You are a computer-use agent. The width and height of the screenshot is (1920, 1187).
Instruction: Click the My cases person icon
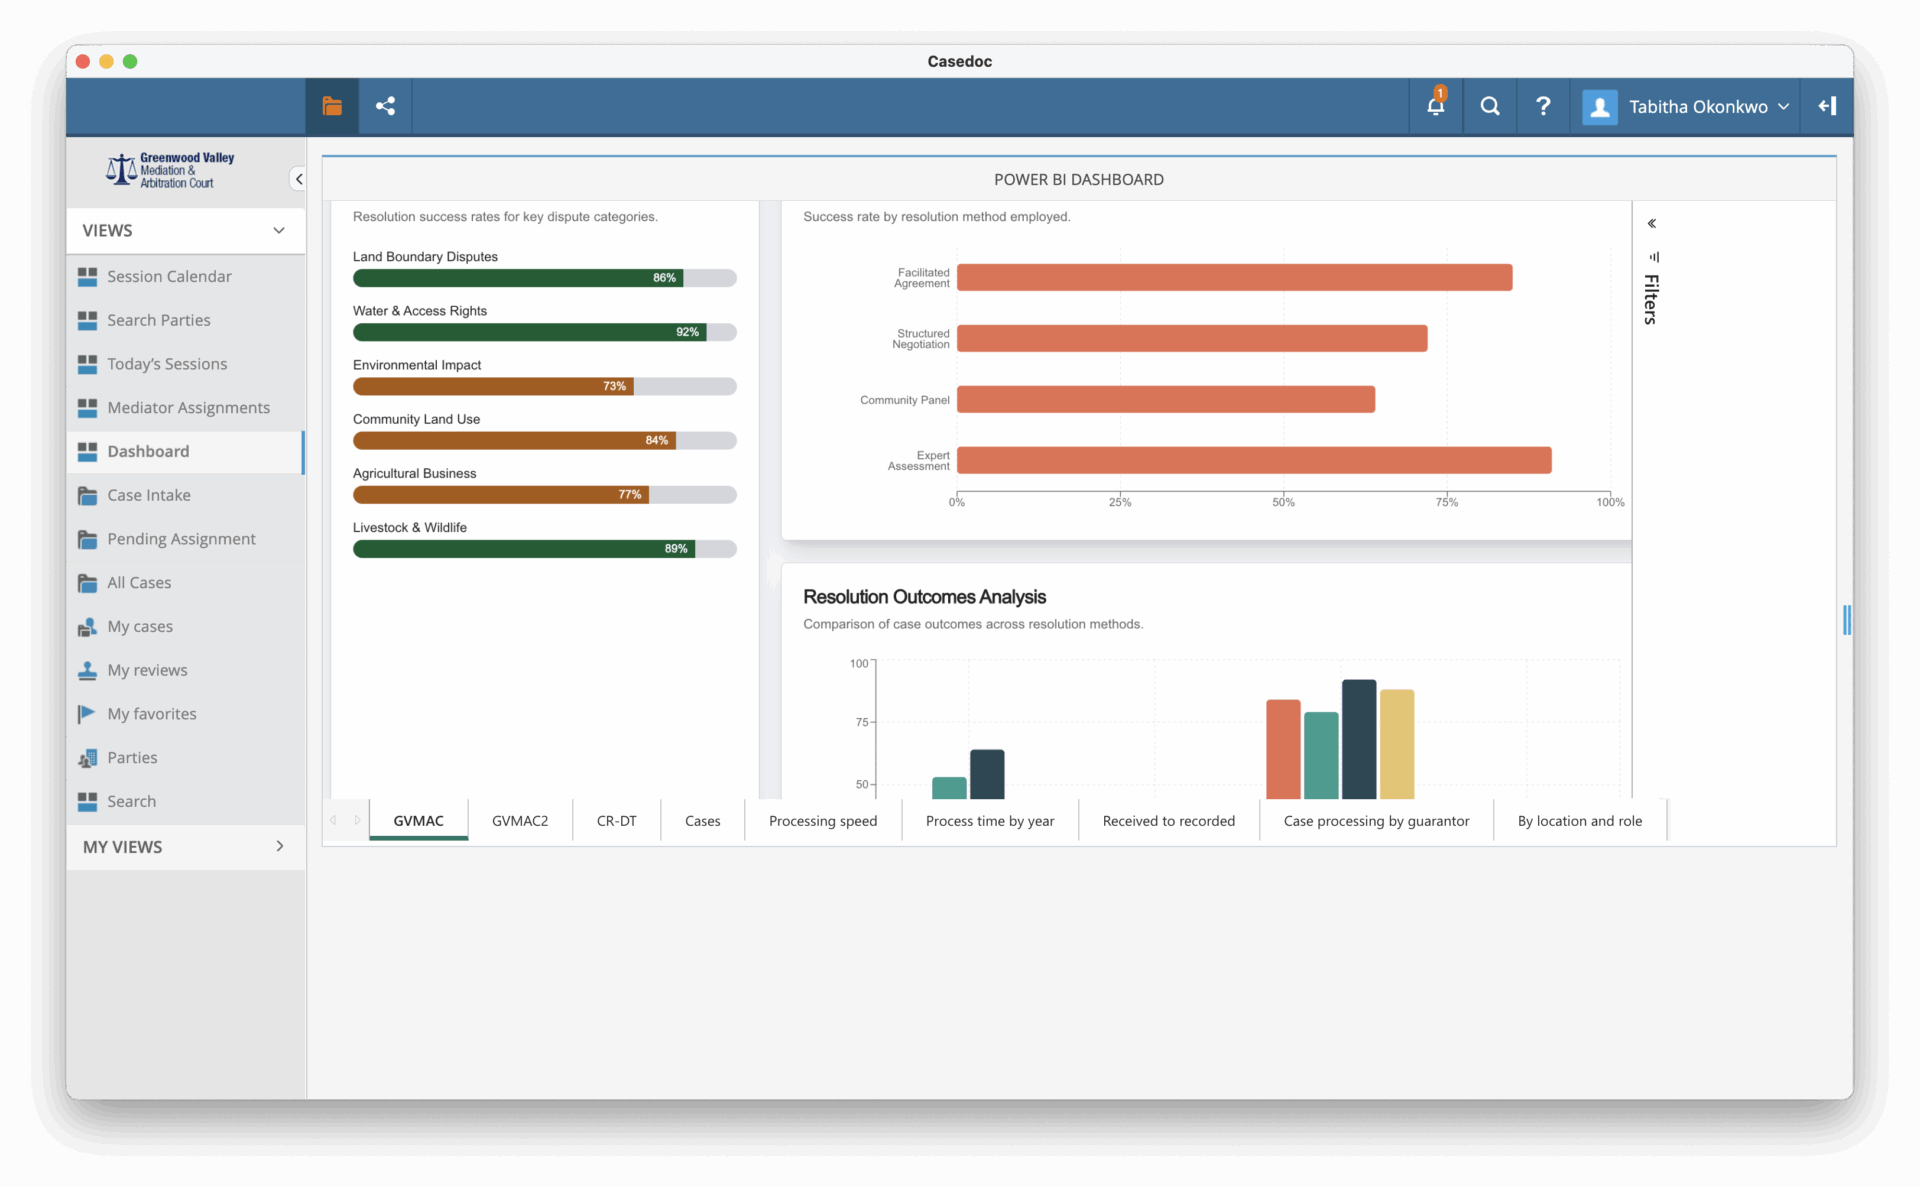(88, 627)
